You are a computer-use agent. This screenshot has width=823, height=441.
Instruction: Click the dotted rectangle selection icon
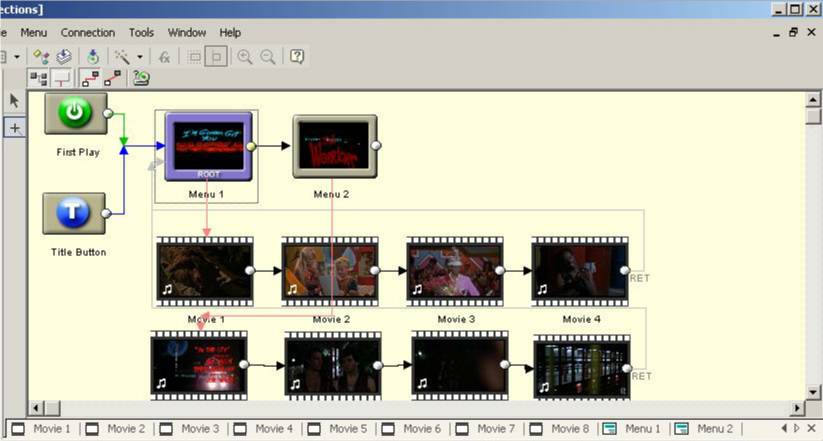coord(194,57)
